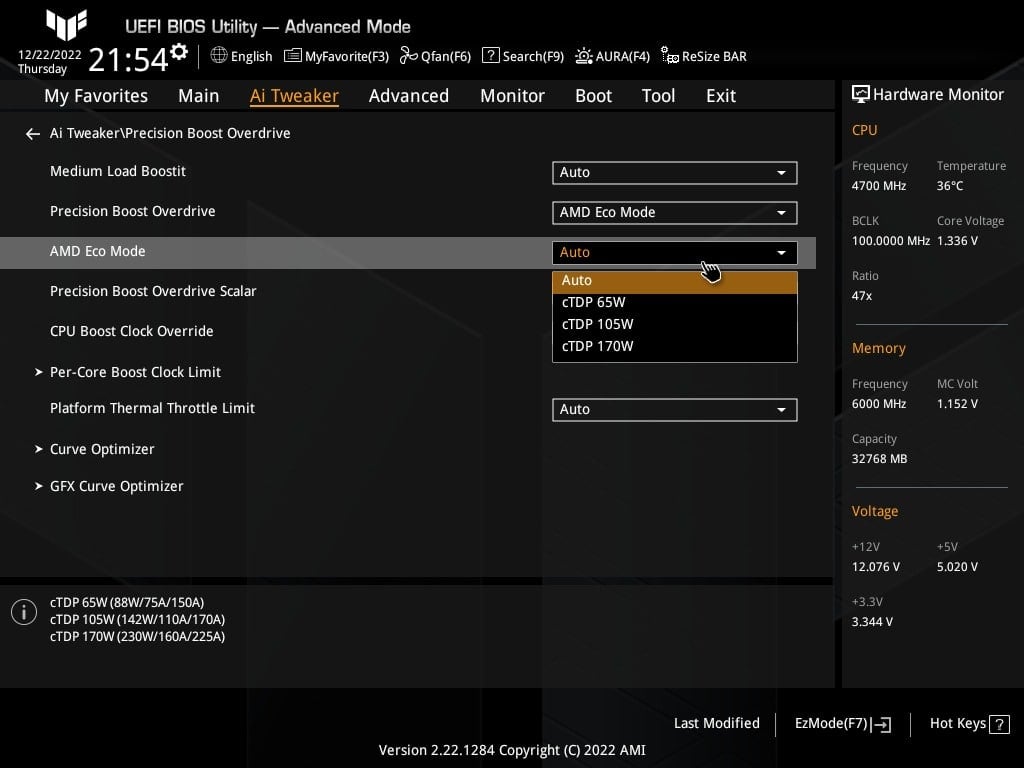Switch to EzMode(F7)
This screenshot has height=768, width=1024.
pos(831,724)
